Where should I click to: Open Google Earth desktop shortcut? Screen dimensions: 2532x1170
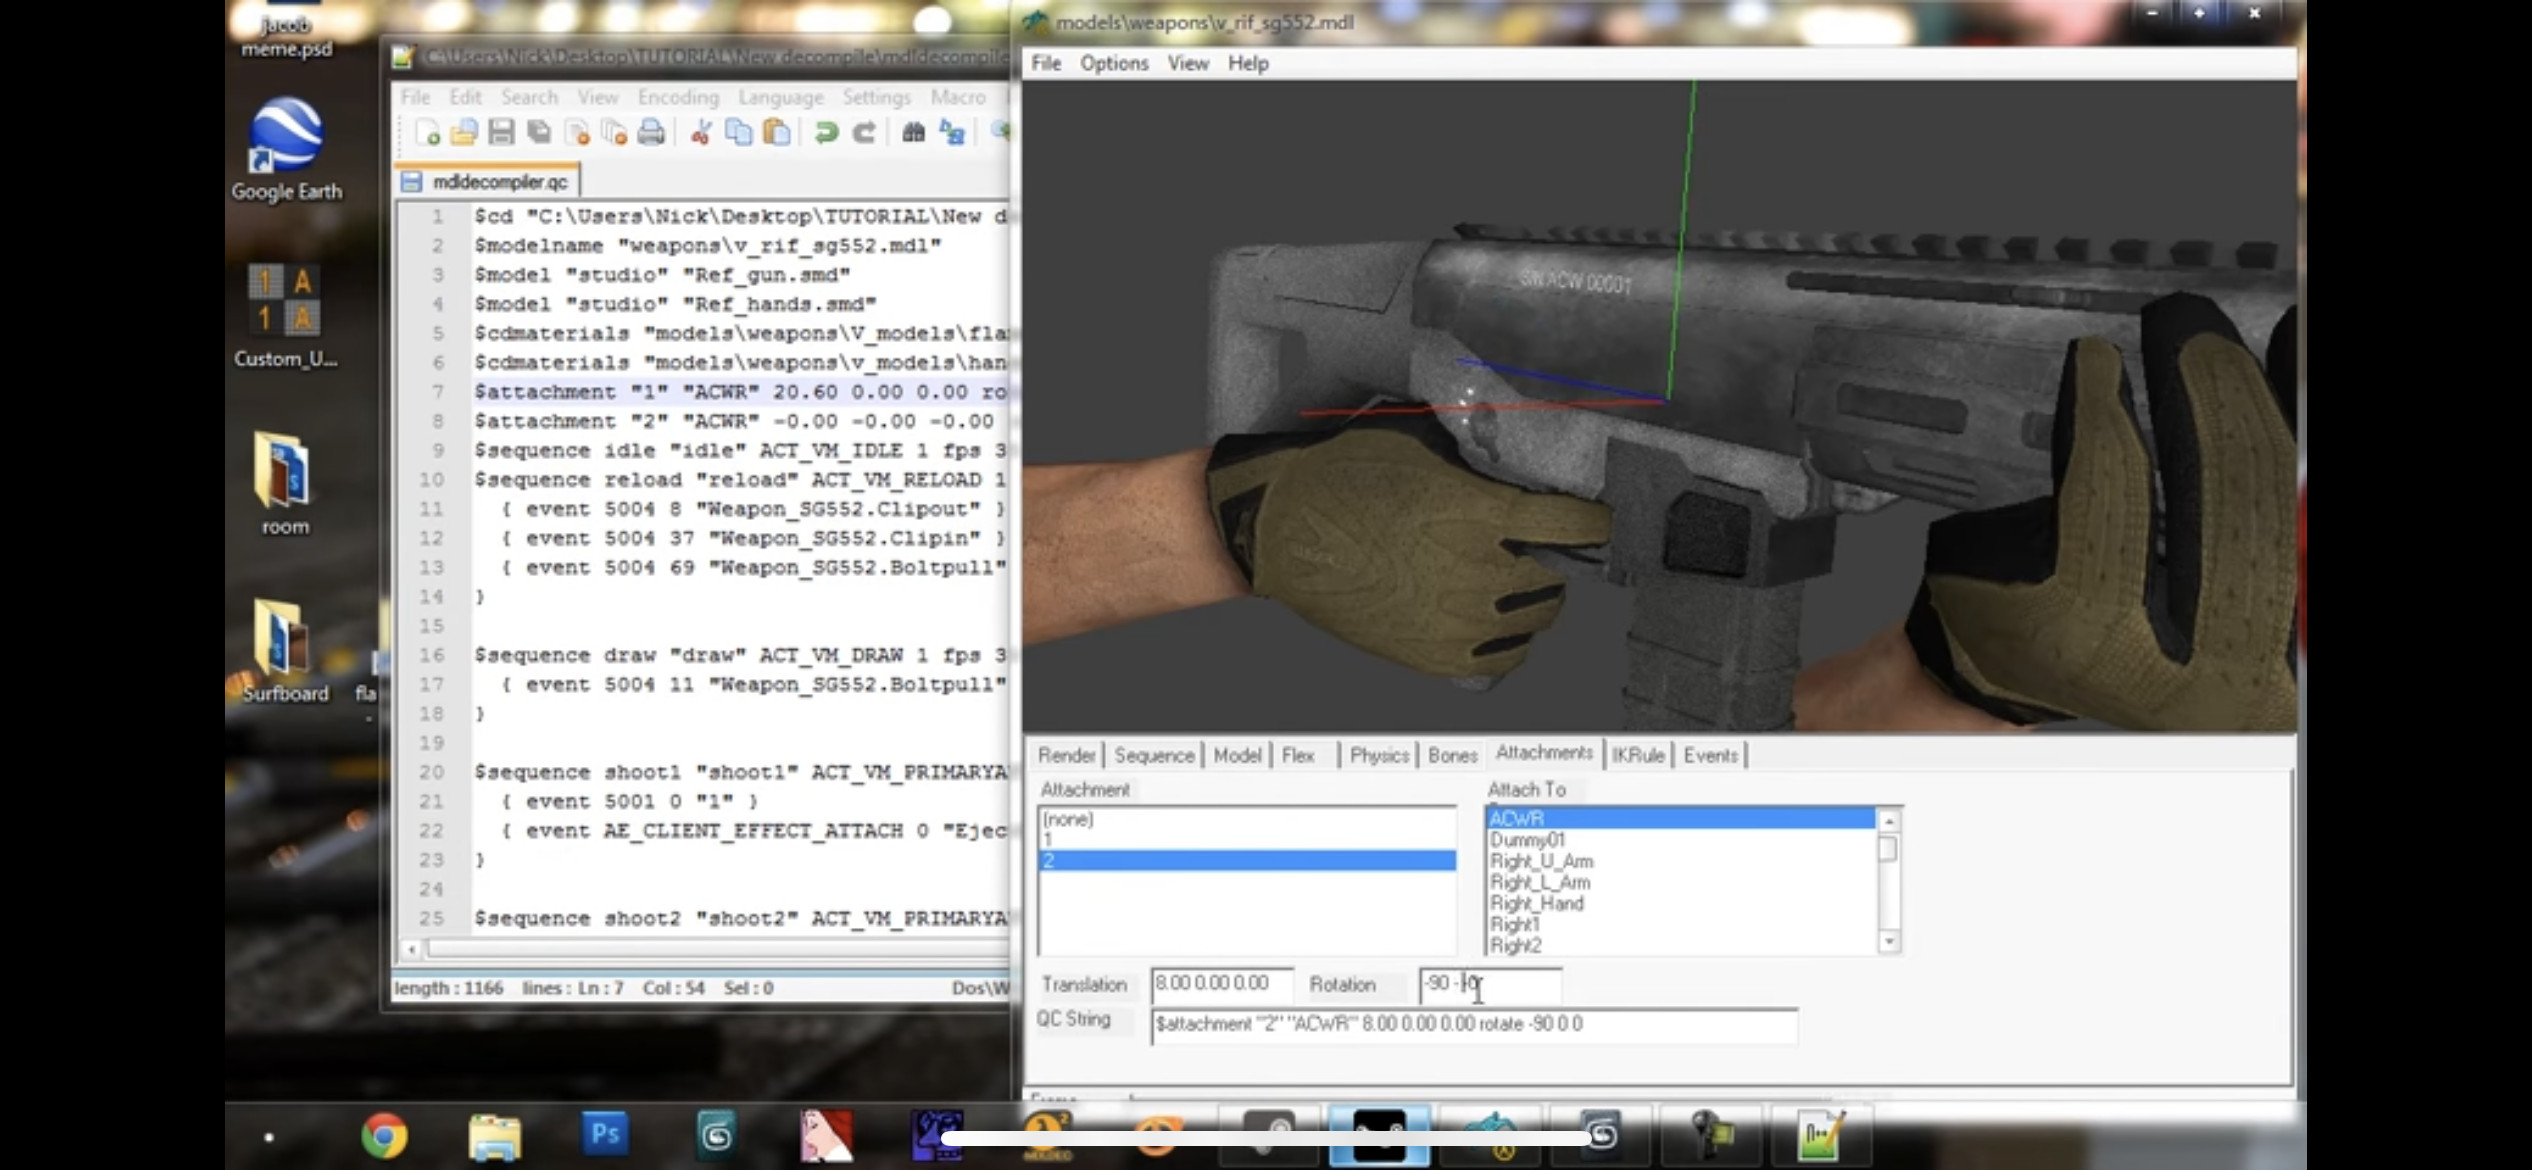click(x=286, y=150)
